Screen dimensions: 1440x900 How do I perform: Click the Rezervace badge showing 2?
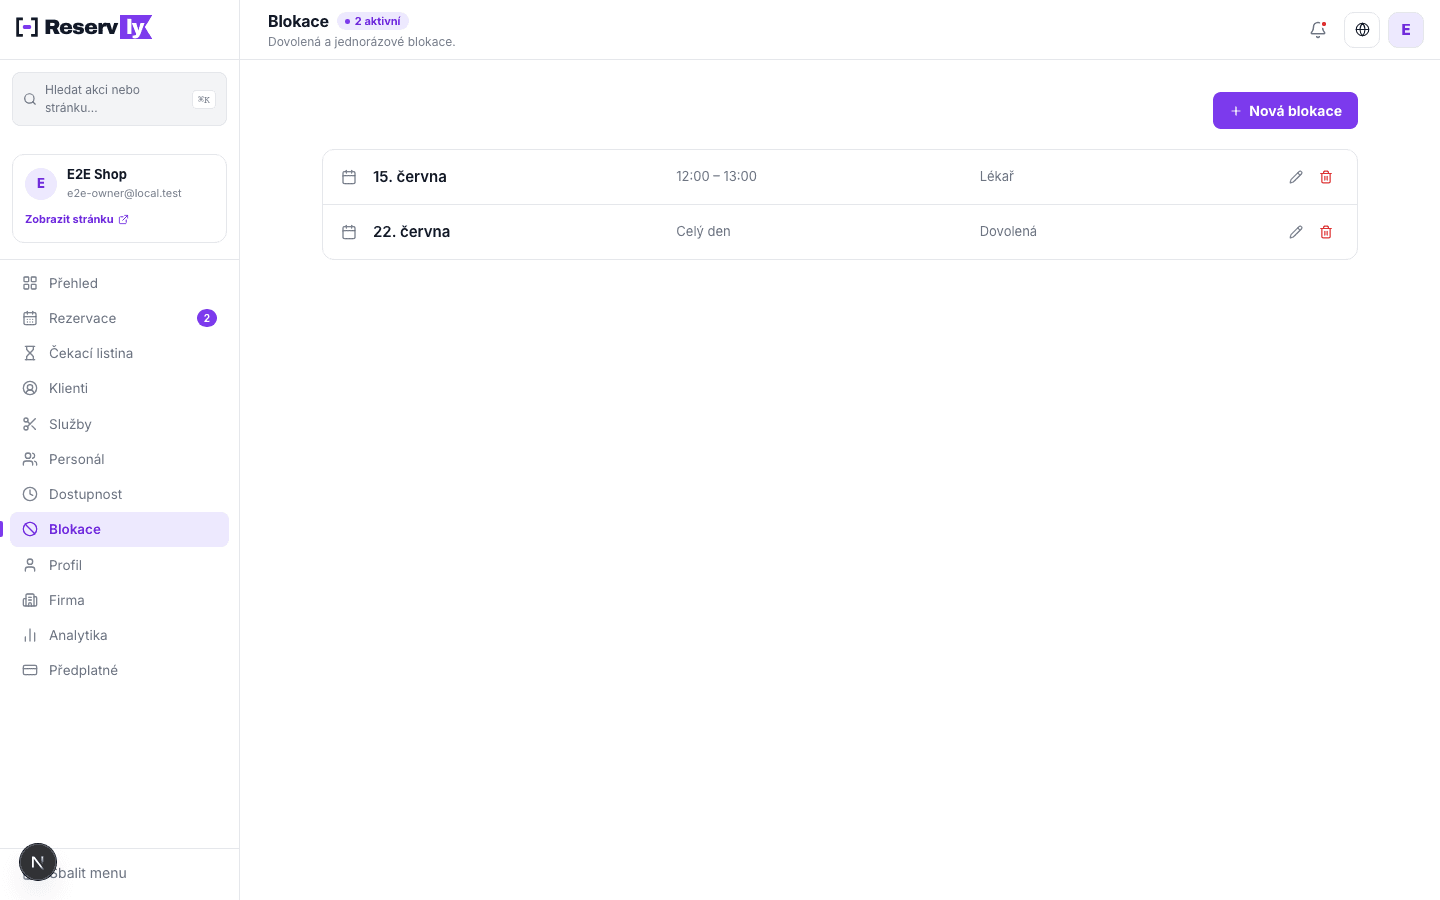pos(207,318)
